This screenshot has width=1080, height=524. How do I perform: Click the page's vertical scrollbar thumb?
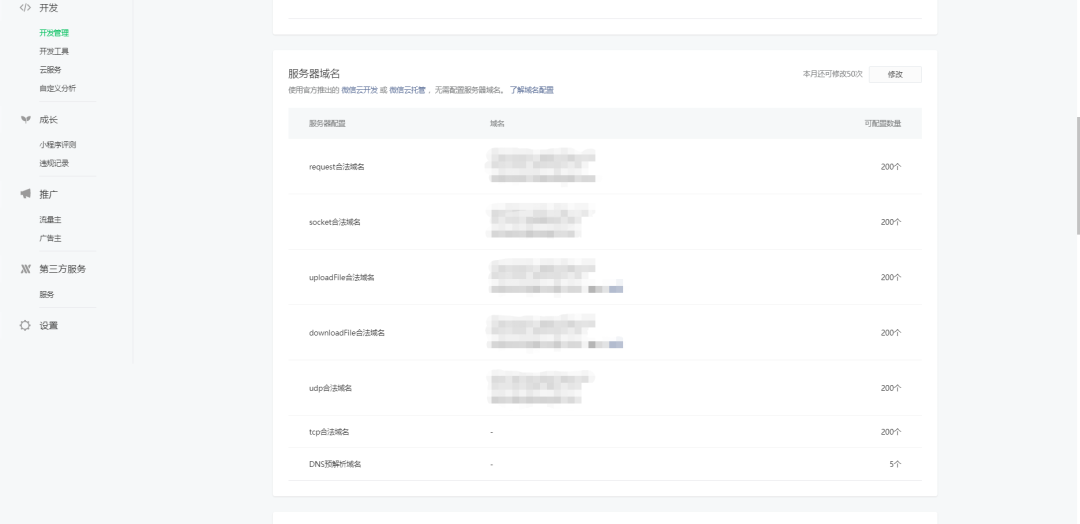coord(1076,175)
